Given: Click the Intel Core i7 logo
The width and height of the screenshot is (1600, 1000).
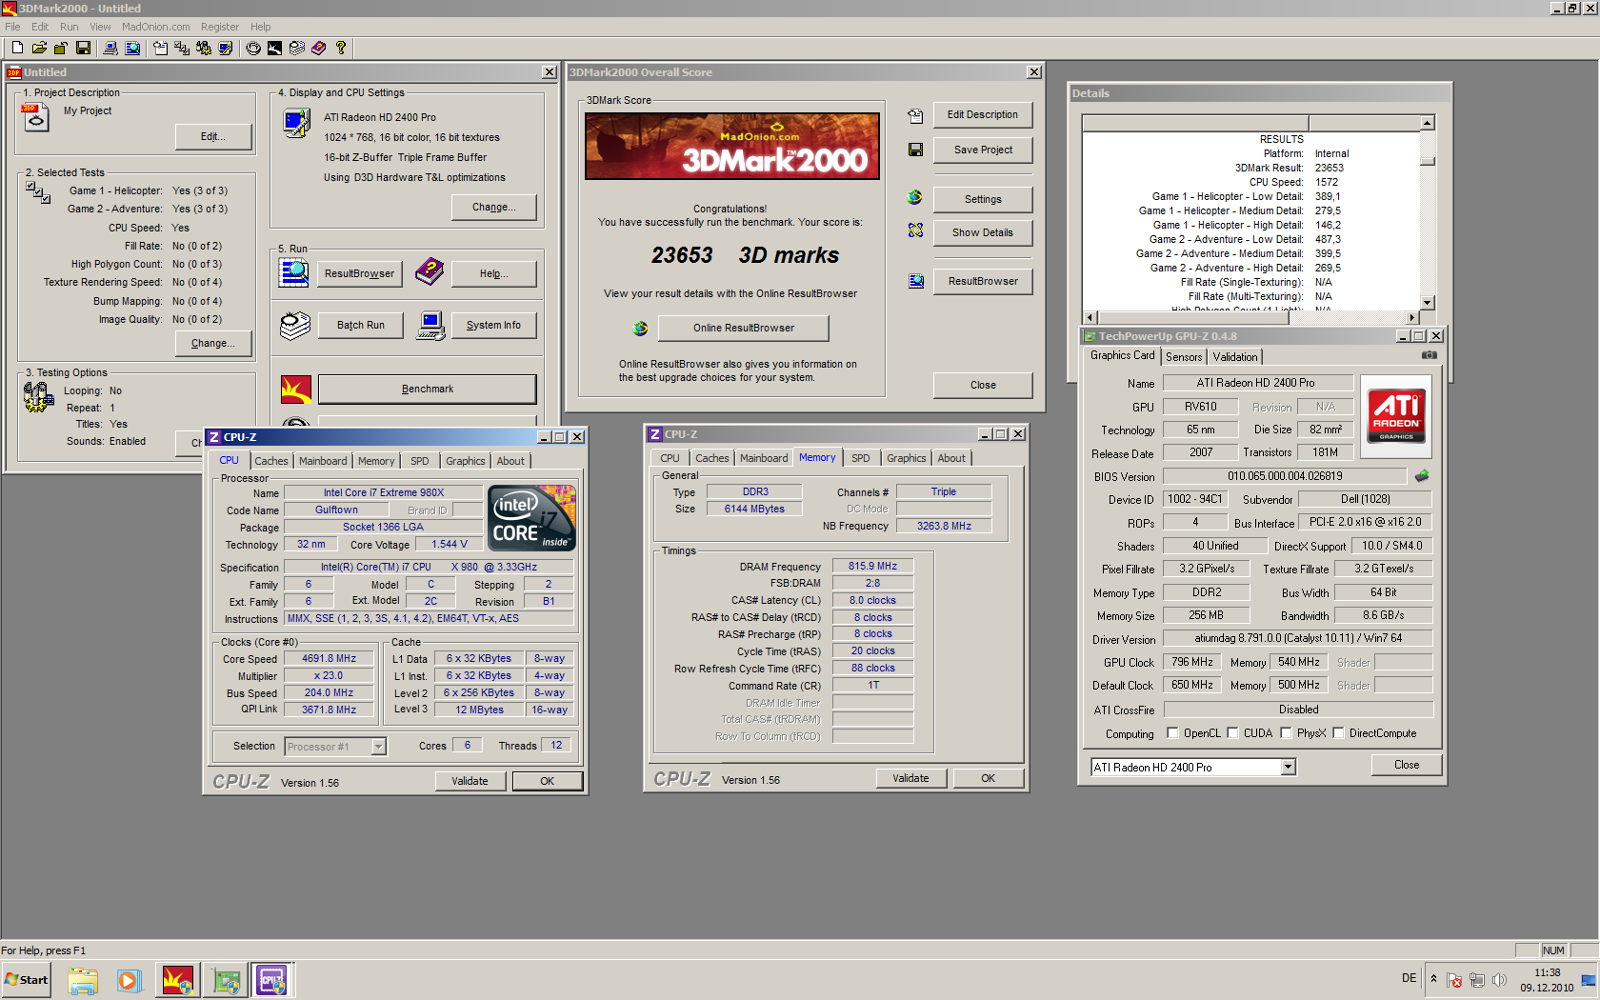Looking at the screenshot, I should [532, 518].
